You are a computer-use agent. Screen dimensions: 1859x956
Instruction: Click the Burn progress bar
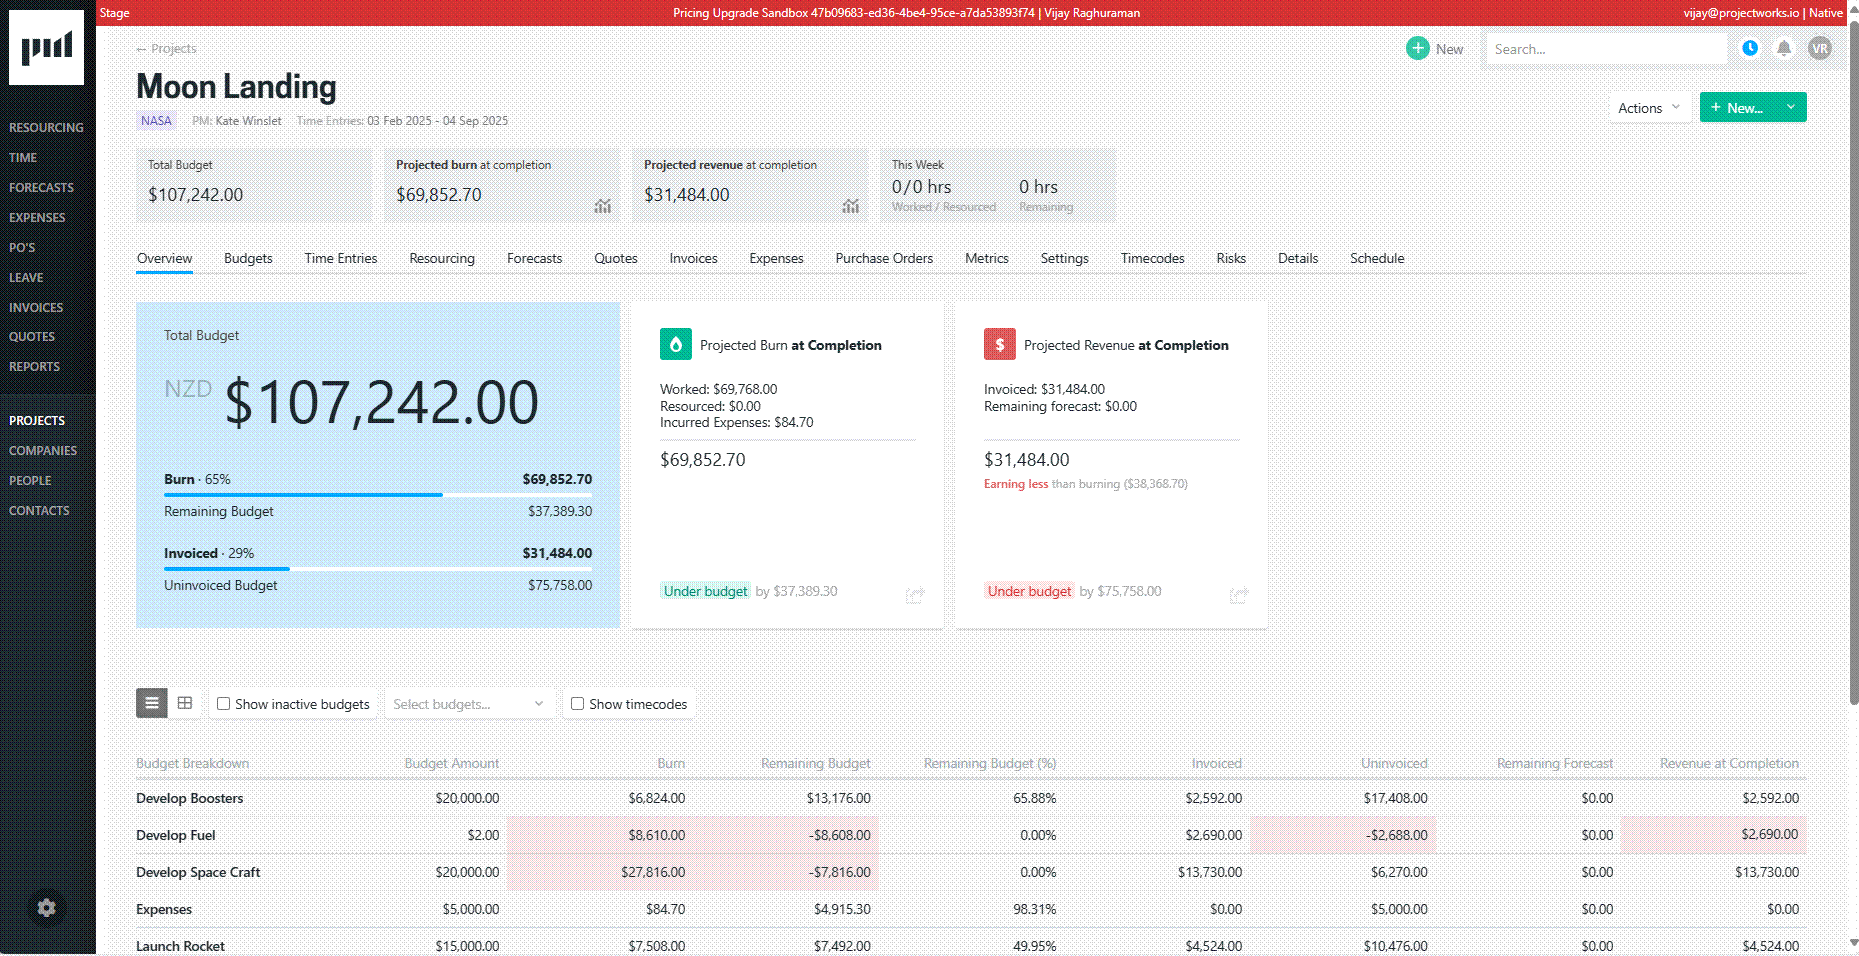coord(378,494)
